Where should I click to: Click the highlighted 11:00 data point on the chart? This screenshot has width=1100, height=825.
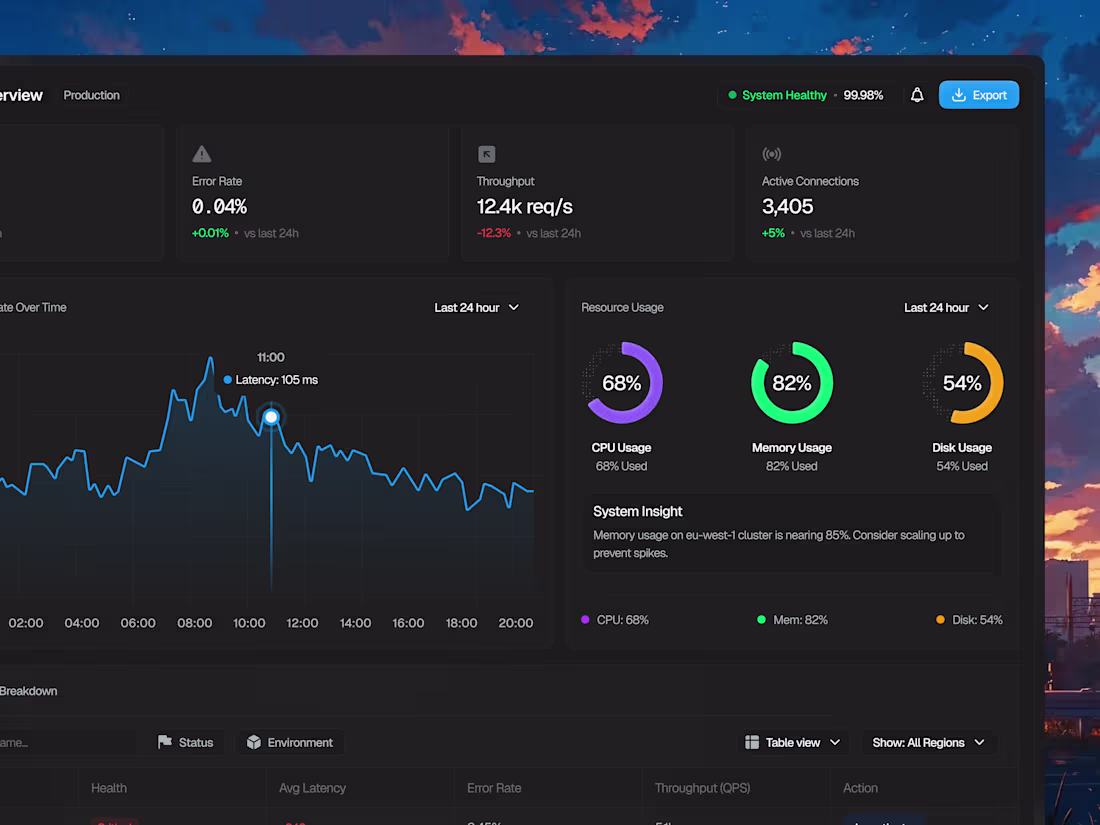point(271,416)
